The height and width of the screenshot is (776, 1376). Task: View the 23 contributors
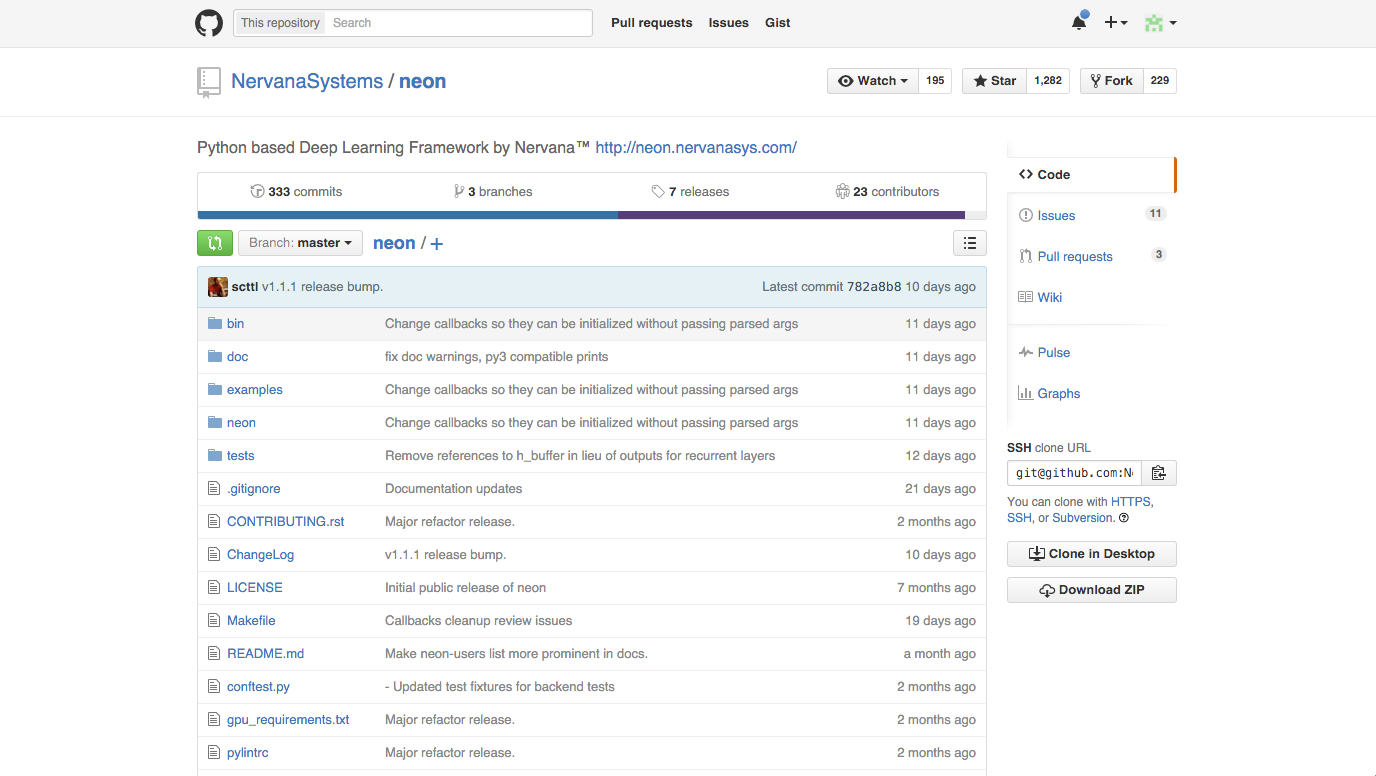[x=888, y=192]
